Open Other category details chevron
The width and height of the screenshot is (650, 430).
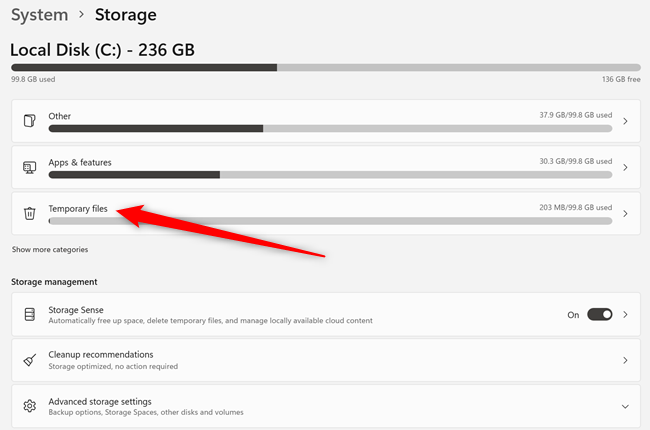pos(625,121)
